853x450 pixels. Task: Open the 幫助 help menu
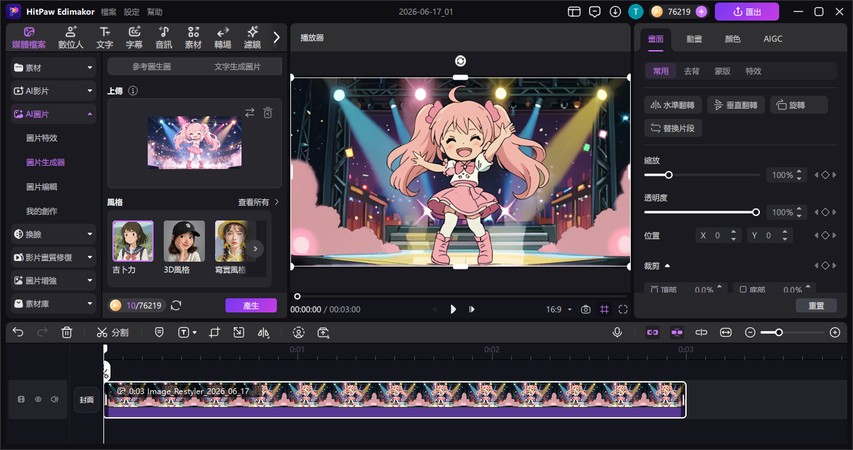[x=154, y=11]
